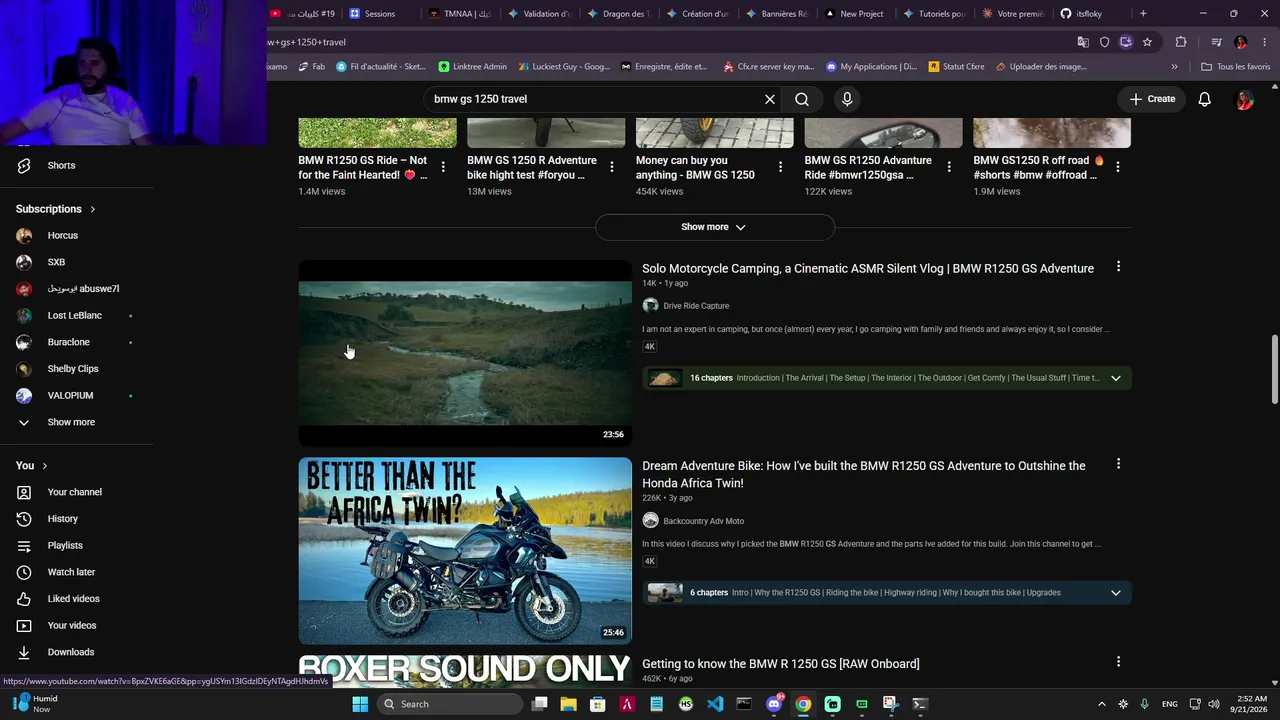The height and width of the screenshot is (720, 1280).
Task: Open Statut Cfxre bookmark
Action: point(956,67)
